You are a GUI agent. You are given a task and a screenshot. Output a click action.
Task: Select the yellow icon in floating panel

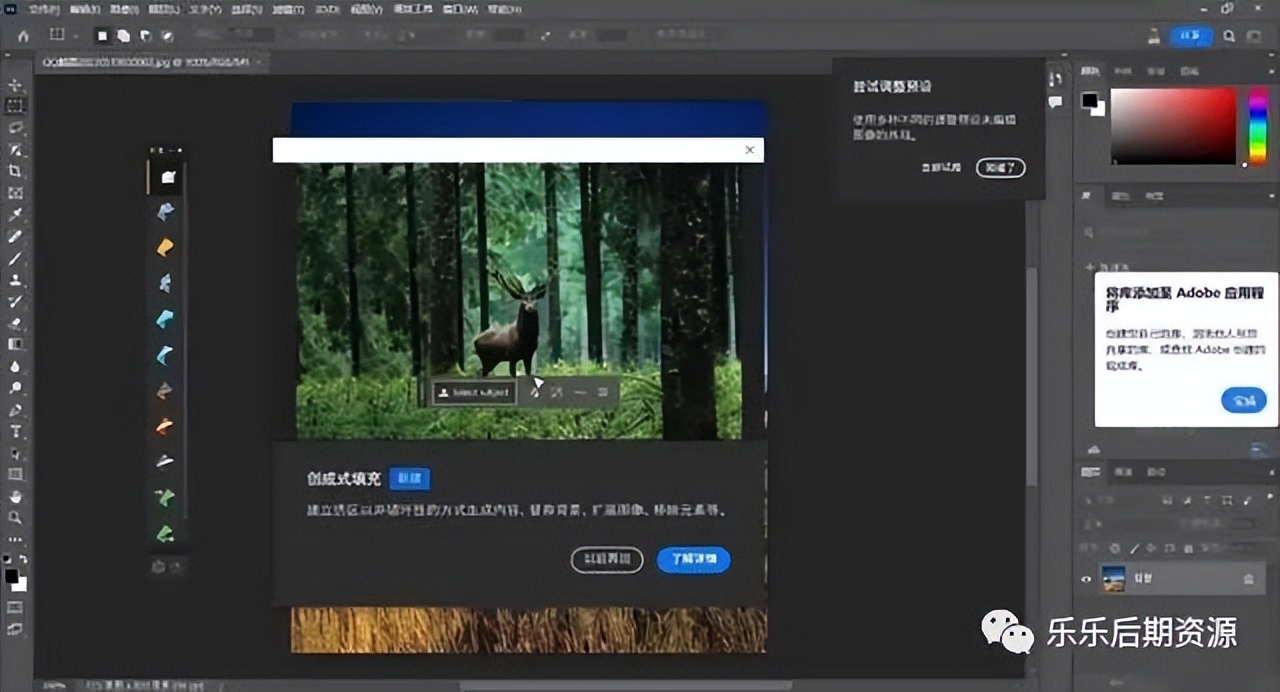click(x=165, y=247)
